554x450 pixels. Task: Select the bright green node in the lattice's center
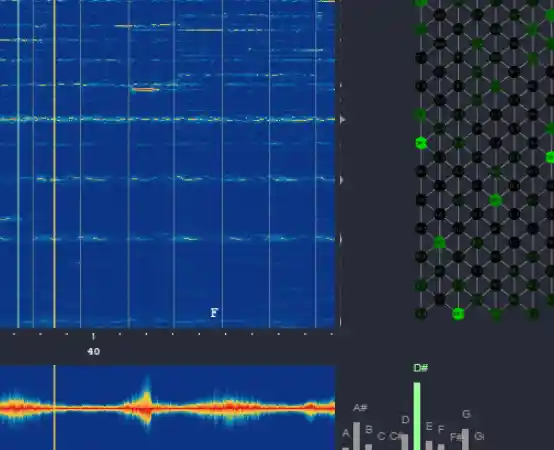pos(495,200)
